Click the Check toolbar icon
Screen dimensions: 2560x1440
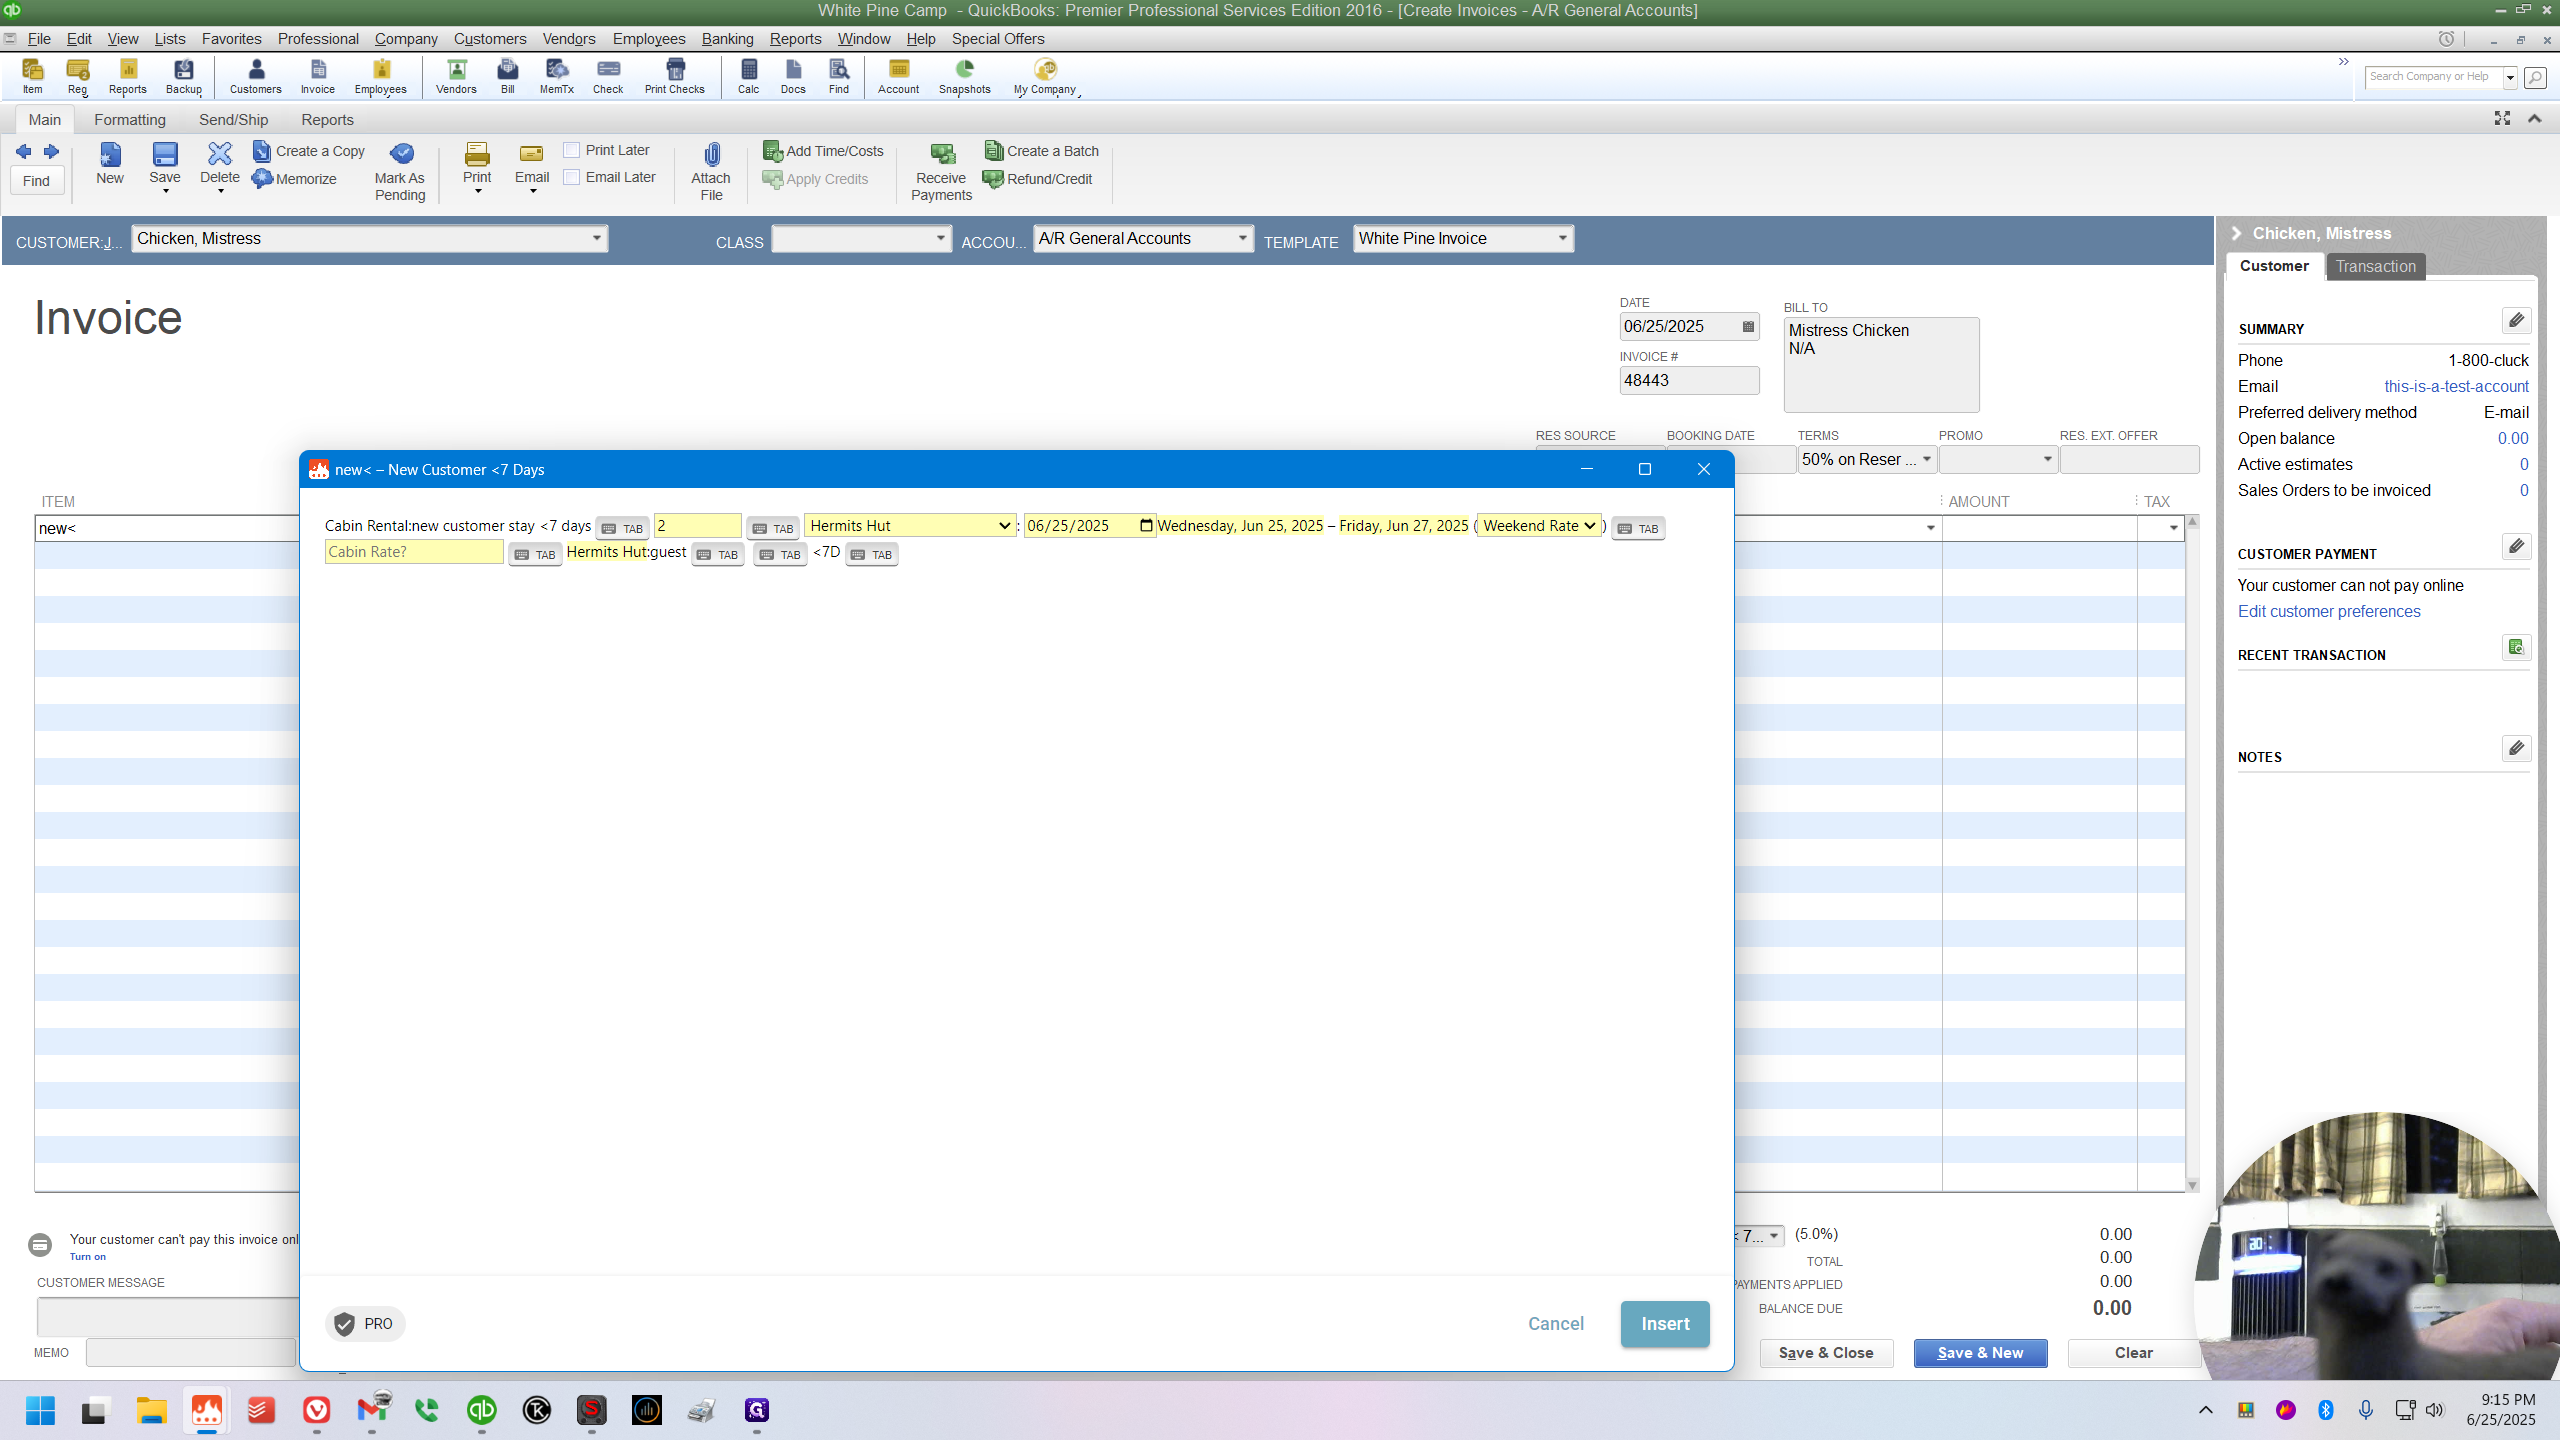point(608,76)
